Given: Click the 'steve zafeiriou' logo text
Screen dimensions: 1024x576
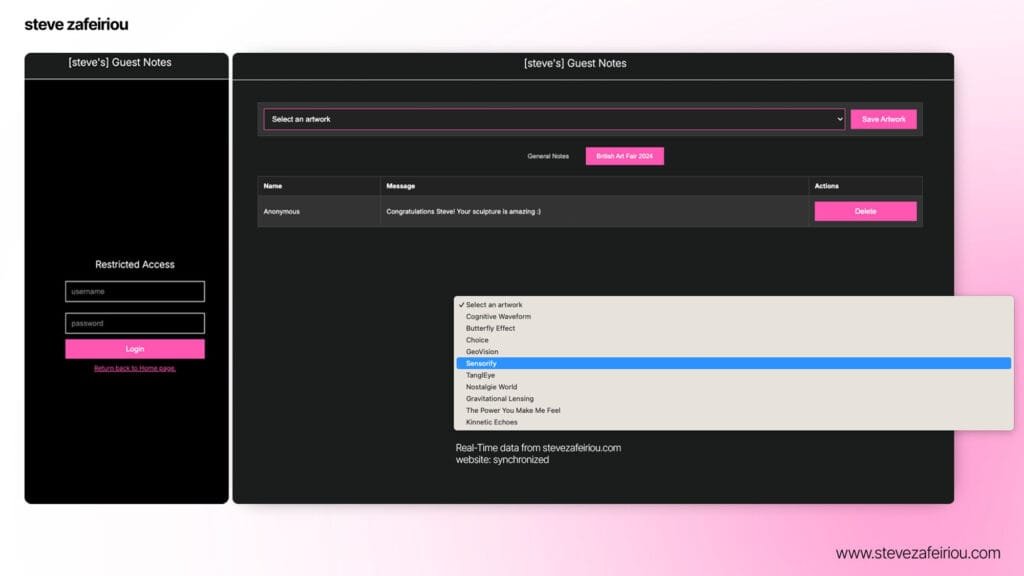Looking at the screenshot, I should [x=76, y=25].
